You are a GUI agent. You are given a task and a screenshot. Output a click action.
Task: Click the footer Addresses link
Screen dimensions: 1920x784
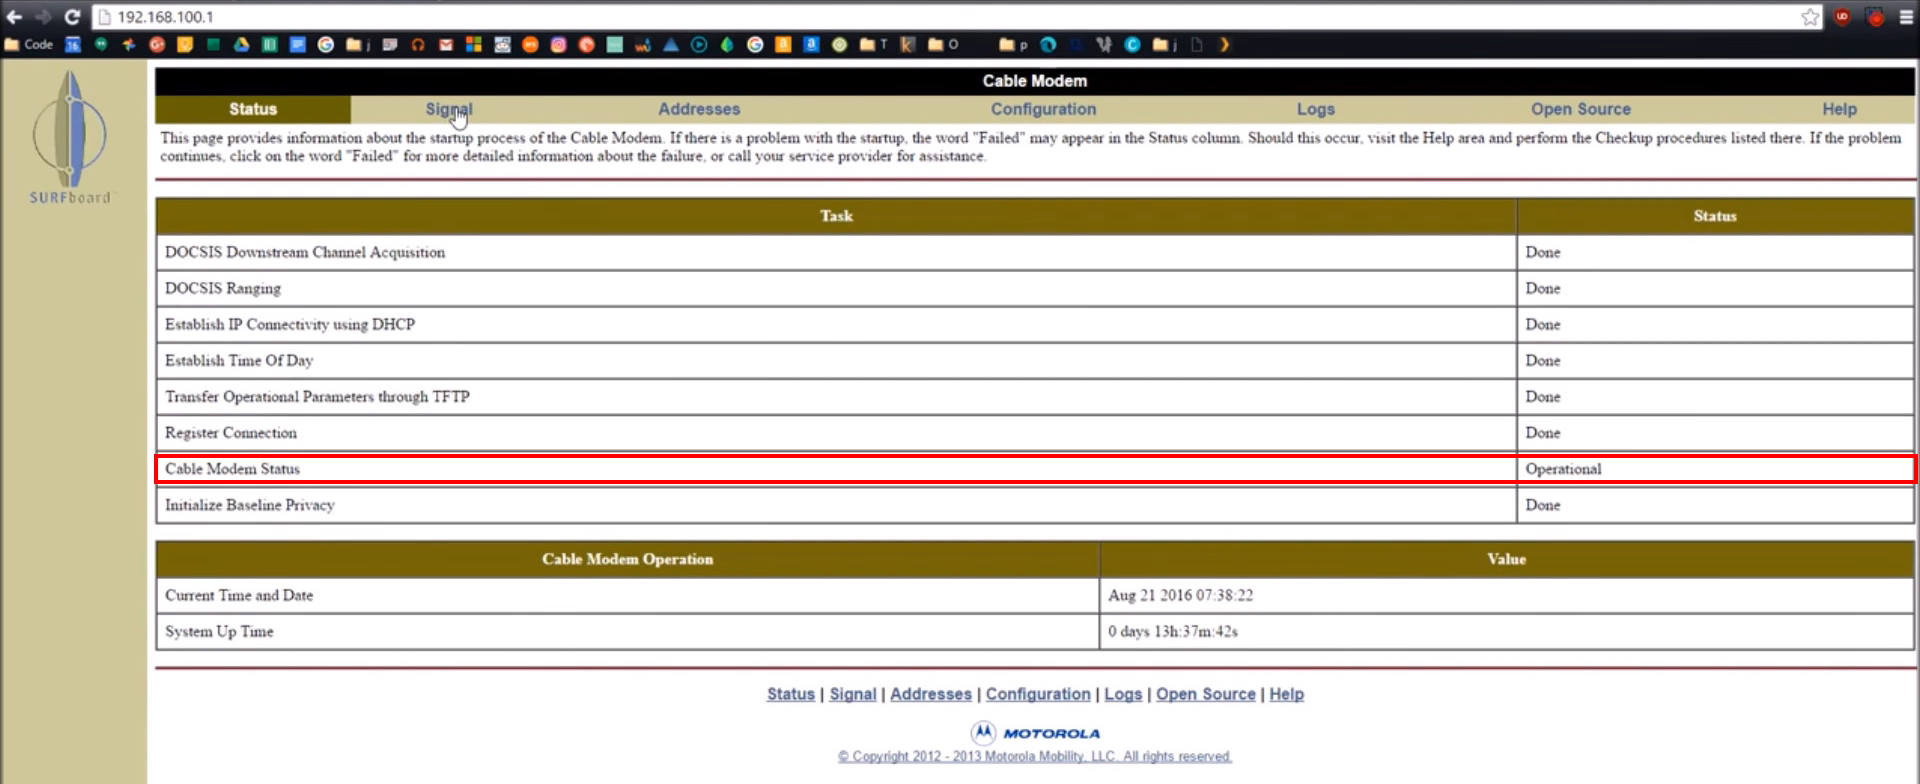click(x=931, y=694)
